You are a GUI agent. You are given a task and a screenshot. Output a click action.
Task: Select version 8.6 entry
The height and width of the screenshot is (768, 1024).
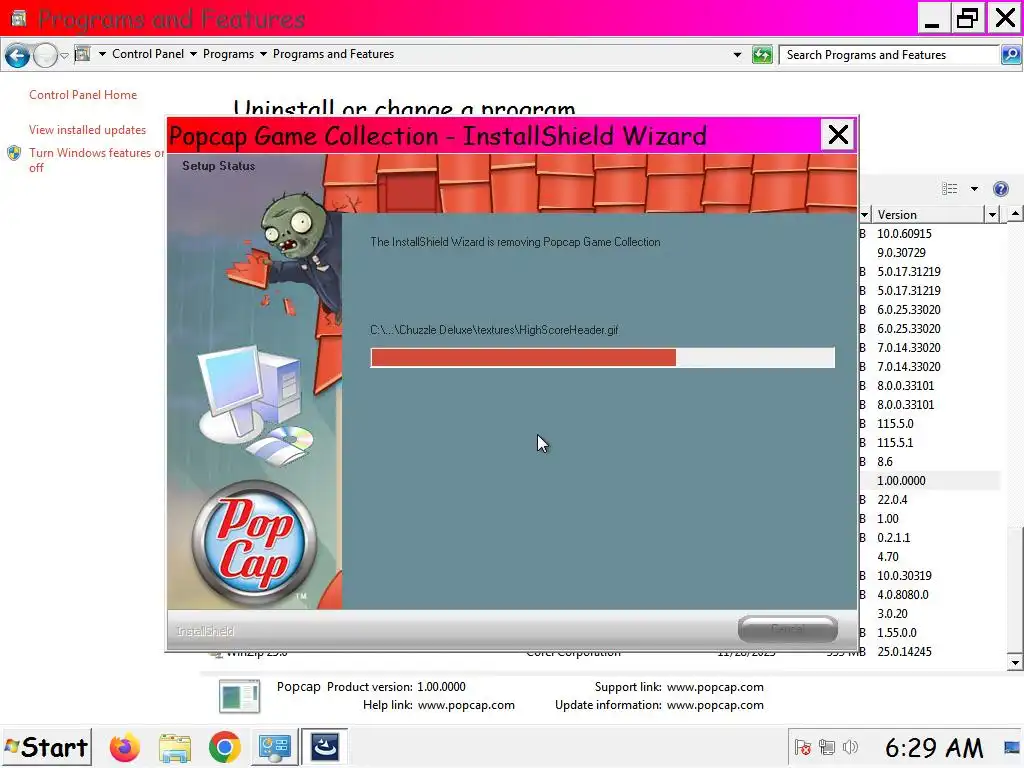click(885, 462)
